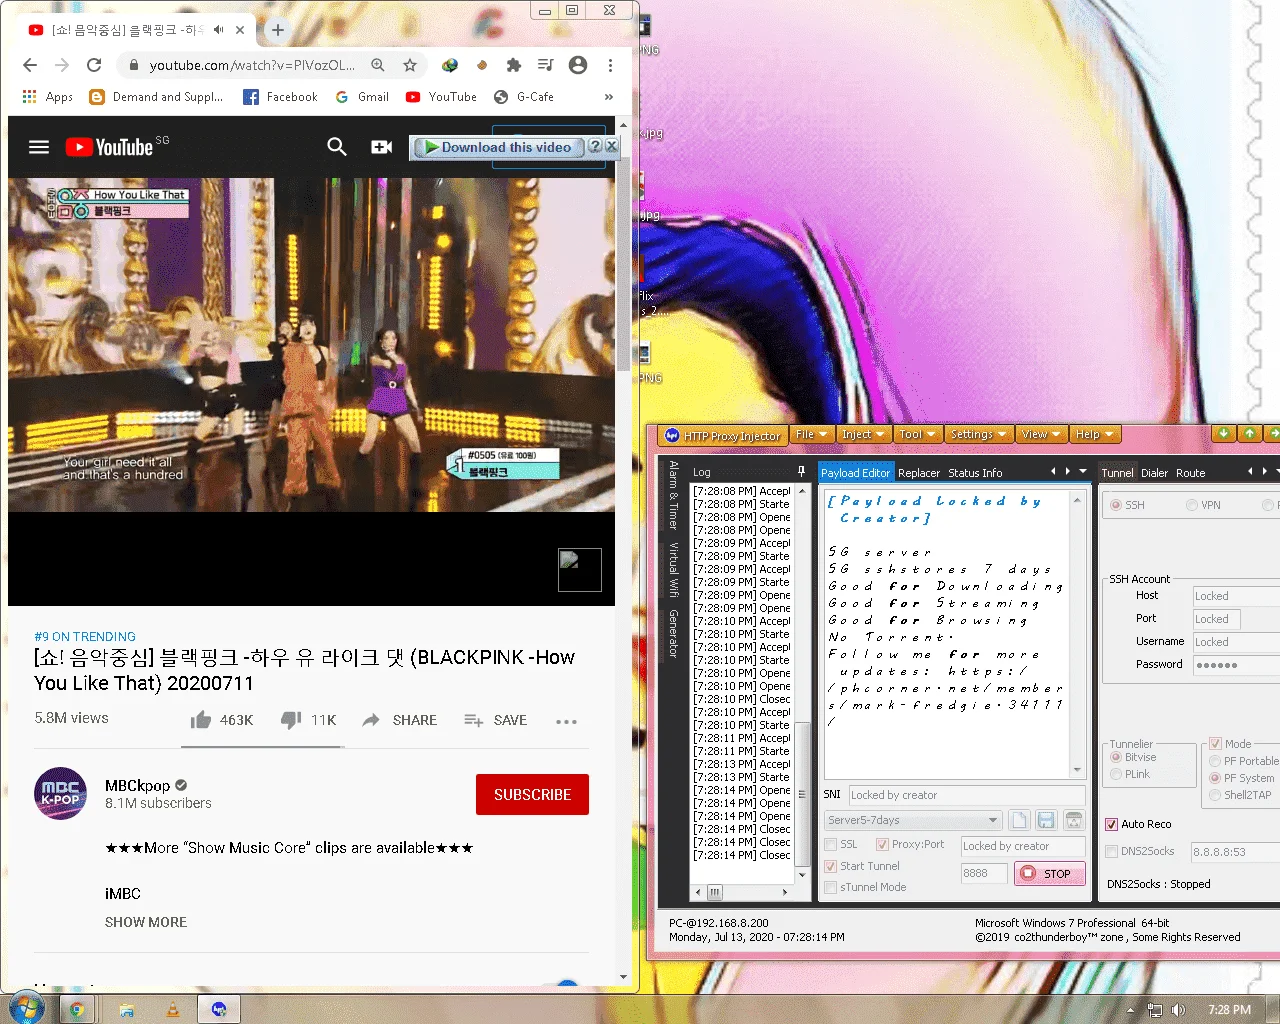Click the create video camera icon
1280x1024 pixels.
[381, 147]
